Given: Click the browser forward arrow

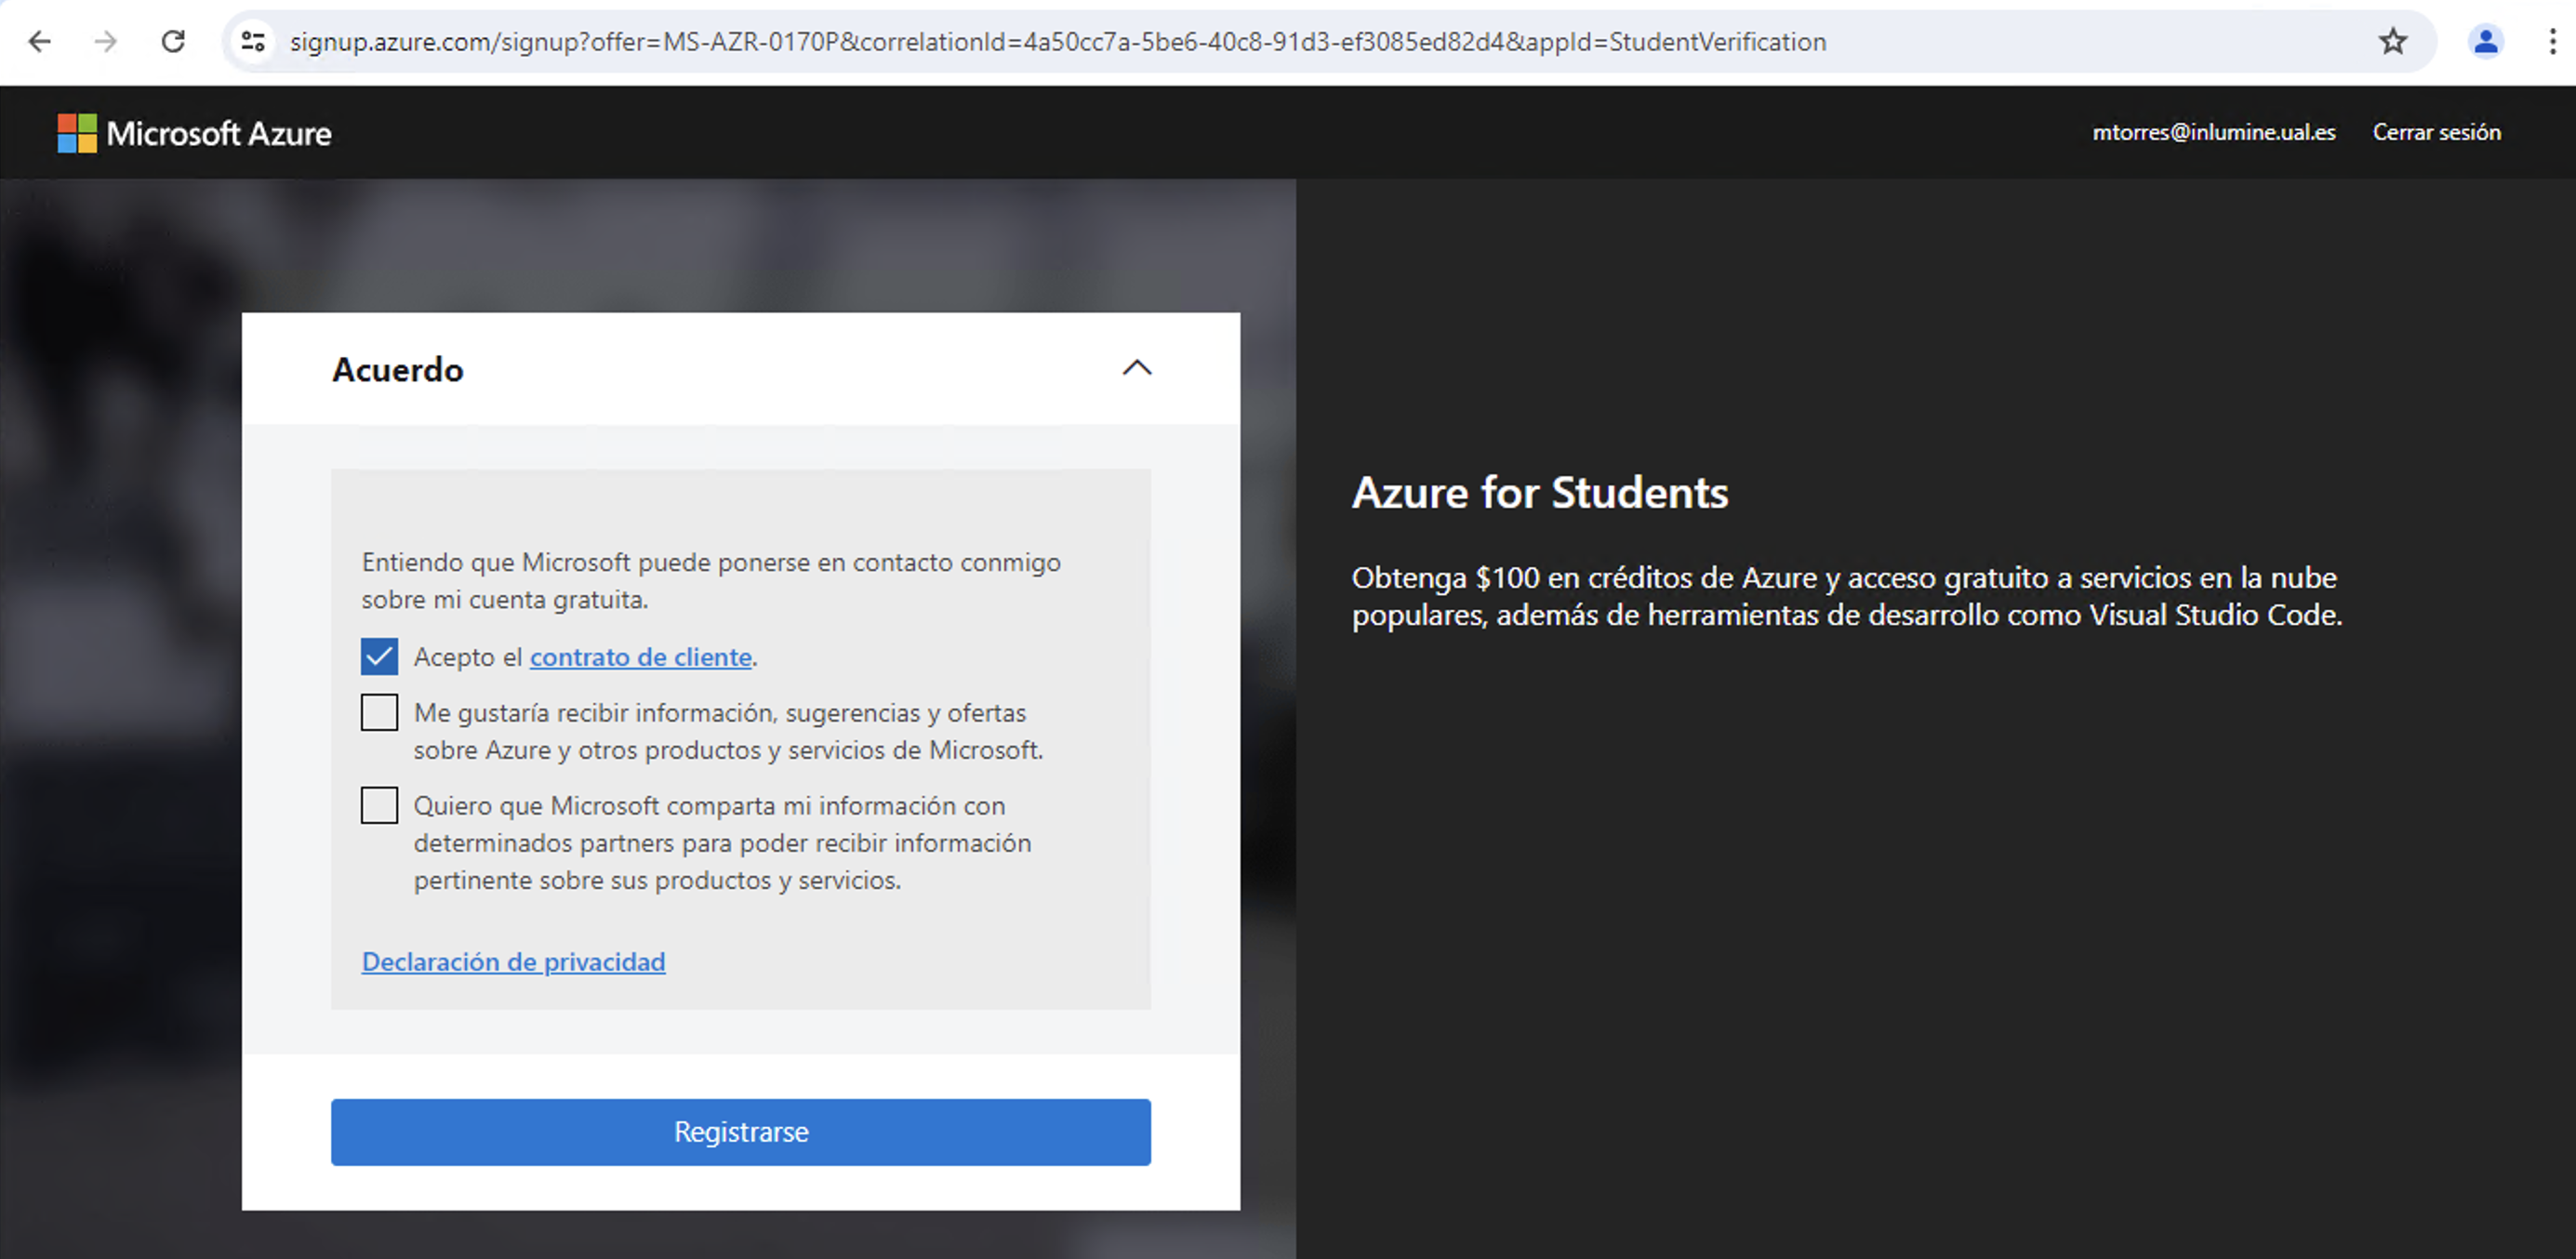Looking at the screenshot, I should point(106,41).
